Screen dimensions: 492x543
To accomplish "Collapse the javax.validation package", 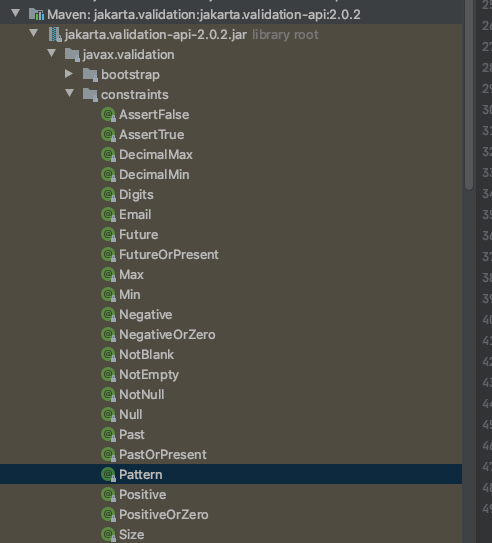I will point(52,54).
